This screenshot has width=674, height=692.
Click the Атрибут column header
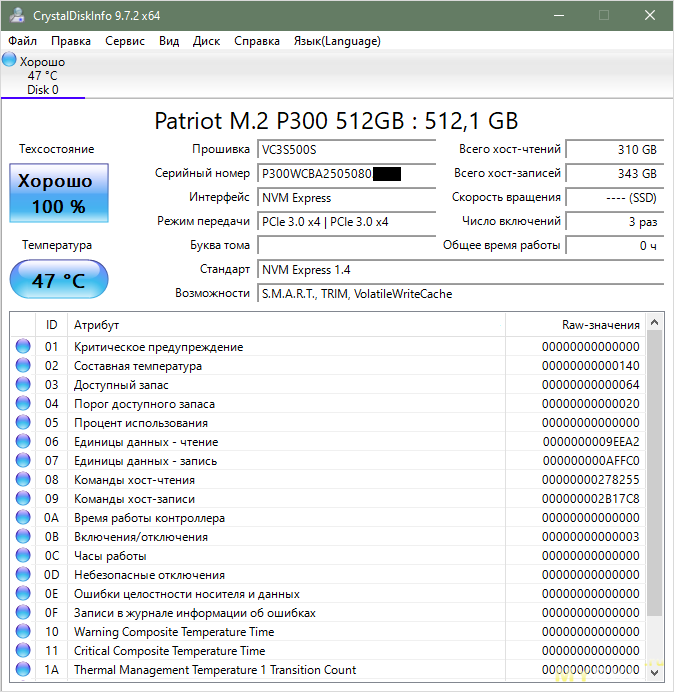(286, 325)
